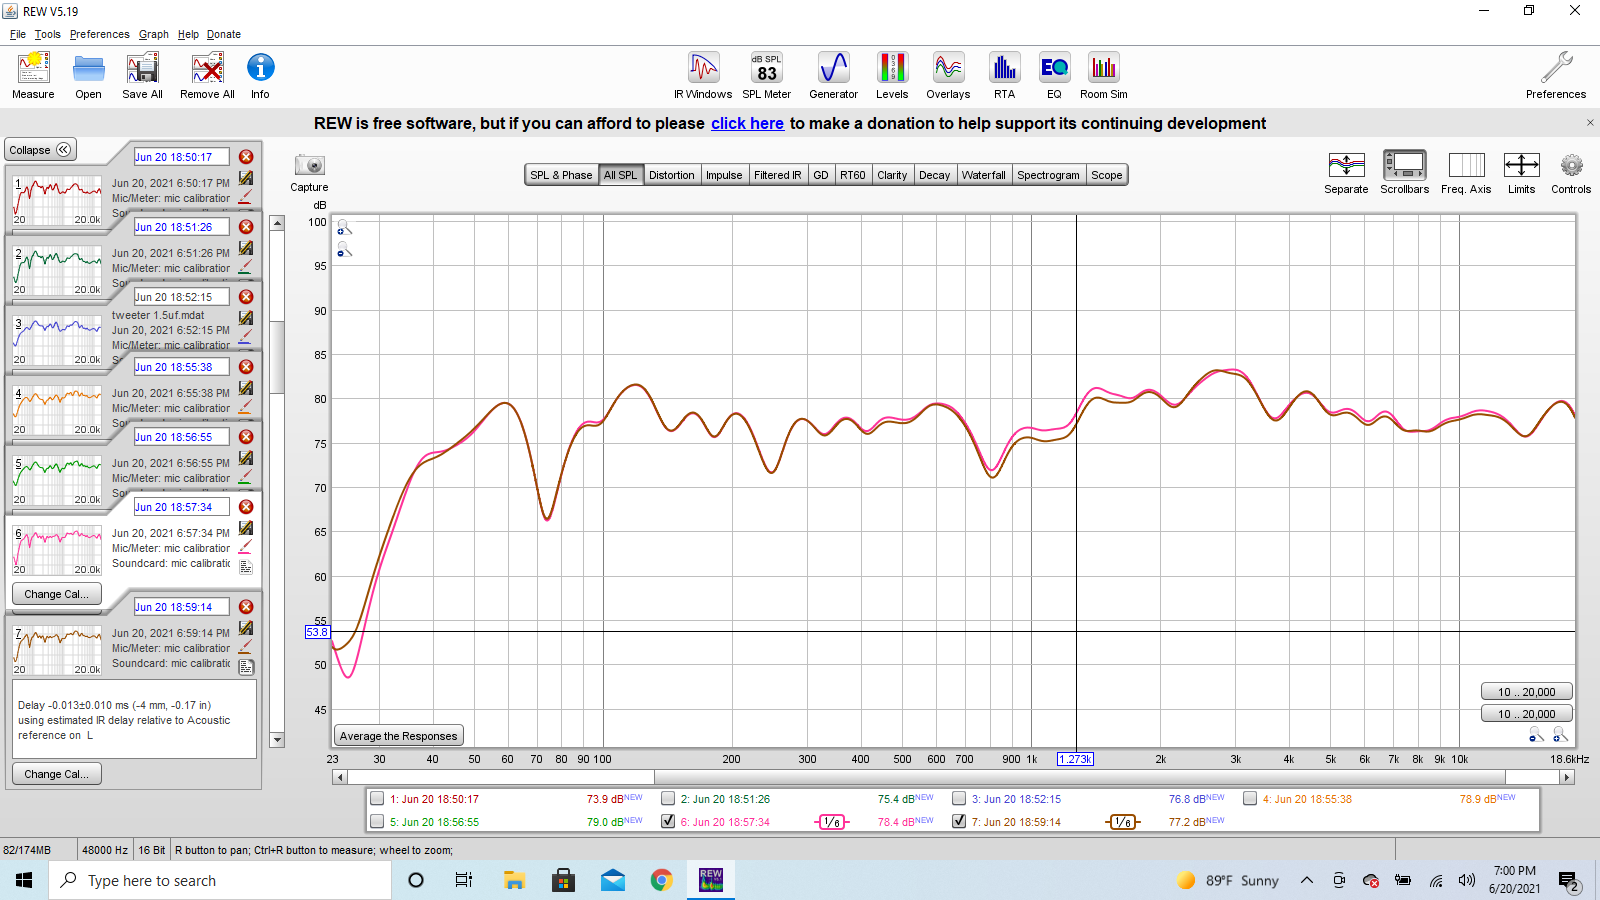Click measurement list scroll down arrow
1600x900 pixels.
(278, 740)
